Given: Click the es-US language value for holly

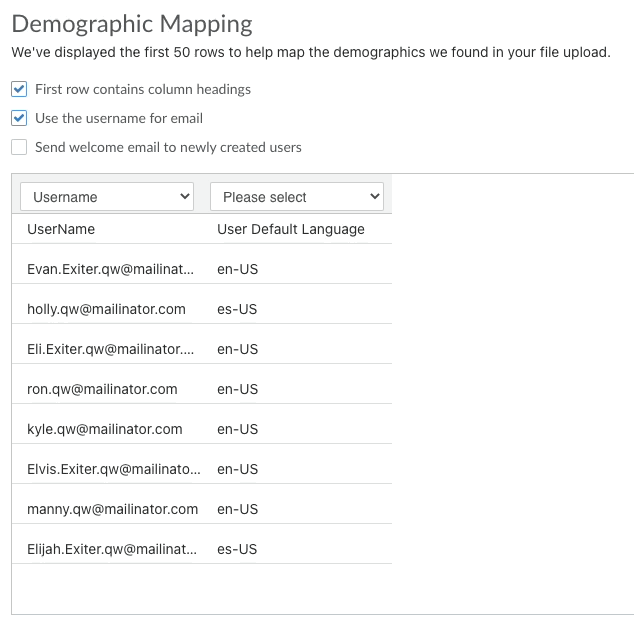Looking at the screenshot, I should coord(237,309).
